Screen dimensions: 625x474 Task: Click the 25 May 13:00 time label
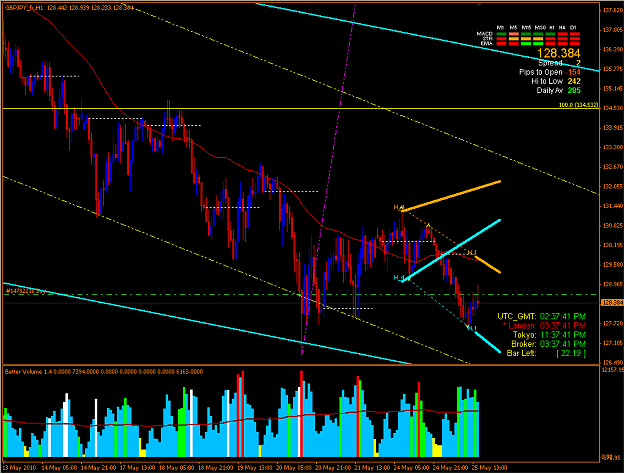(489, 468)
